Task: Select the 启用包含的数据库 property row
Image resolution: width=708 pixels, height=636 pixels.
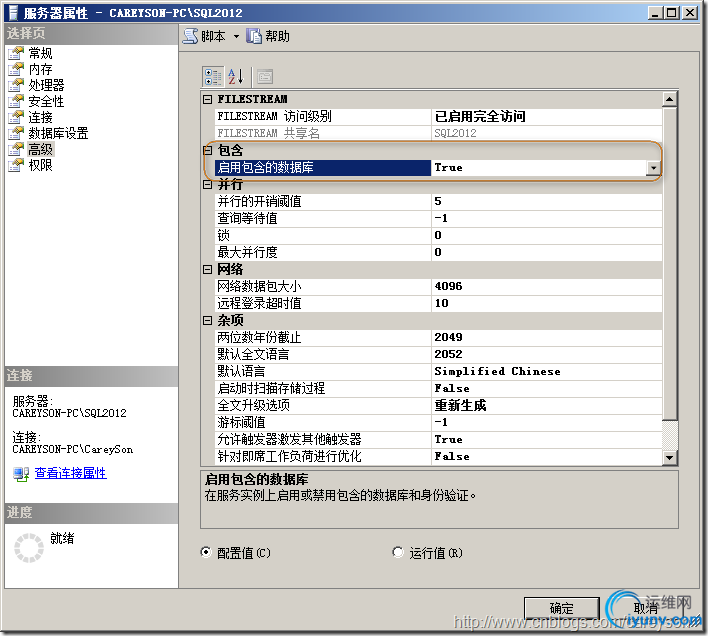Action: pyautogui.click(x=323, y=168)
